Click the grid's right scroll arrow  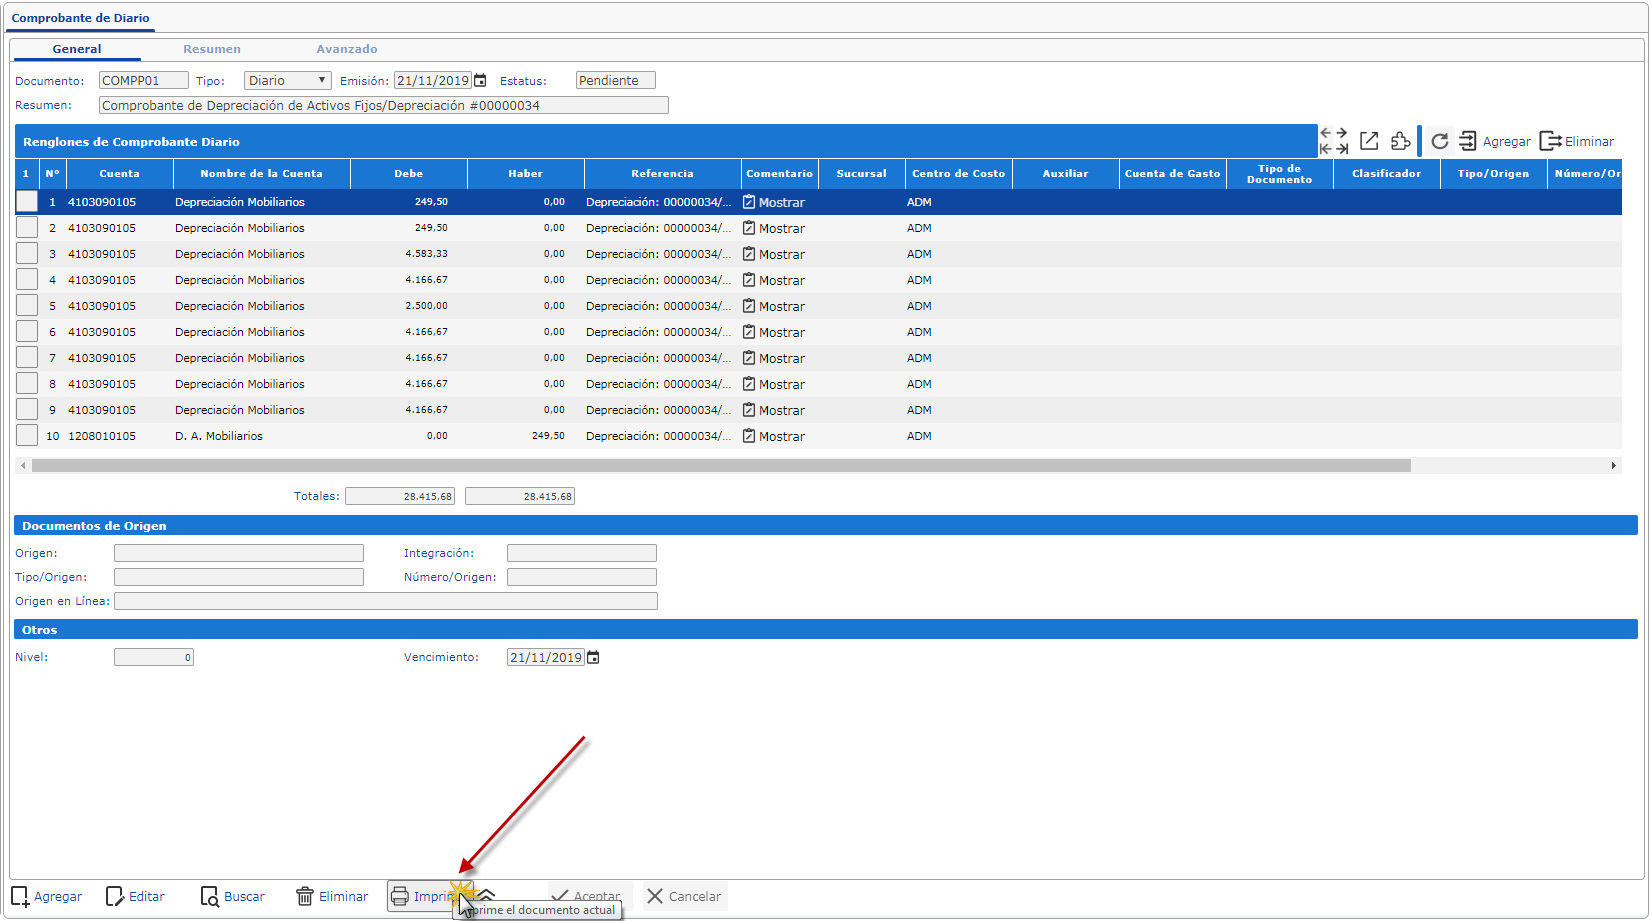(1613, 466)
